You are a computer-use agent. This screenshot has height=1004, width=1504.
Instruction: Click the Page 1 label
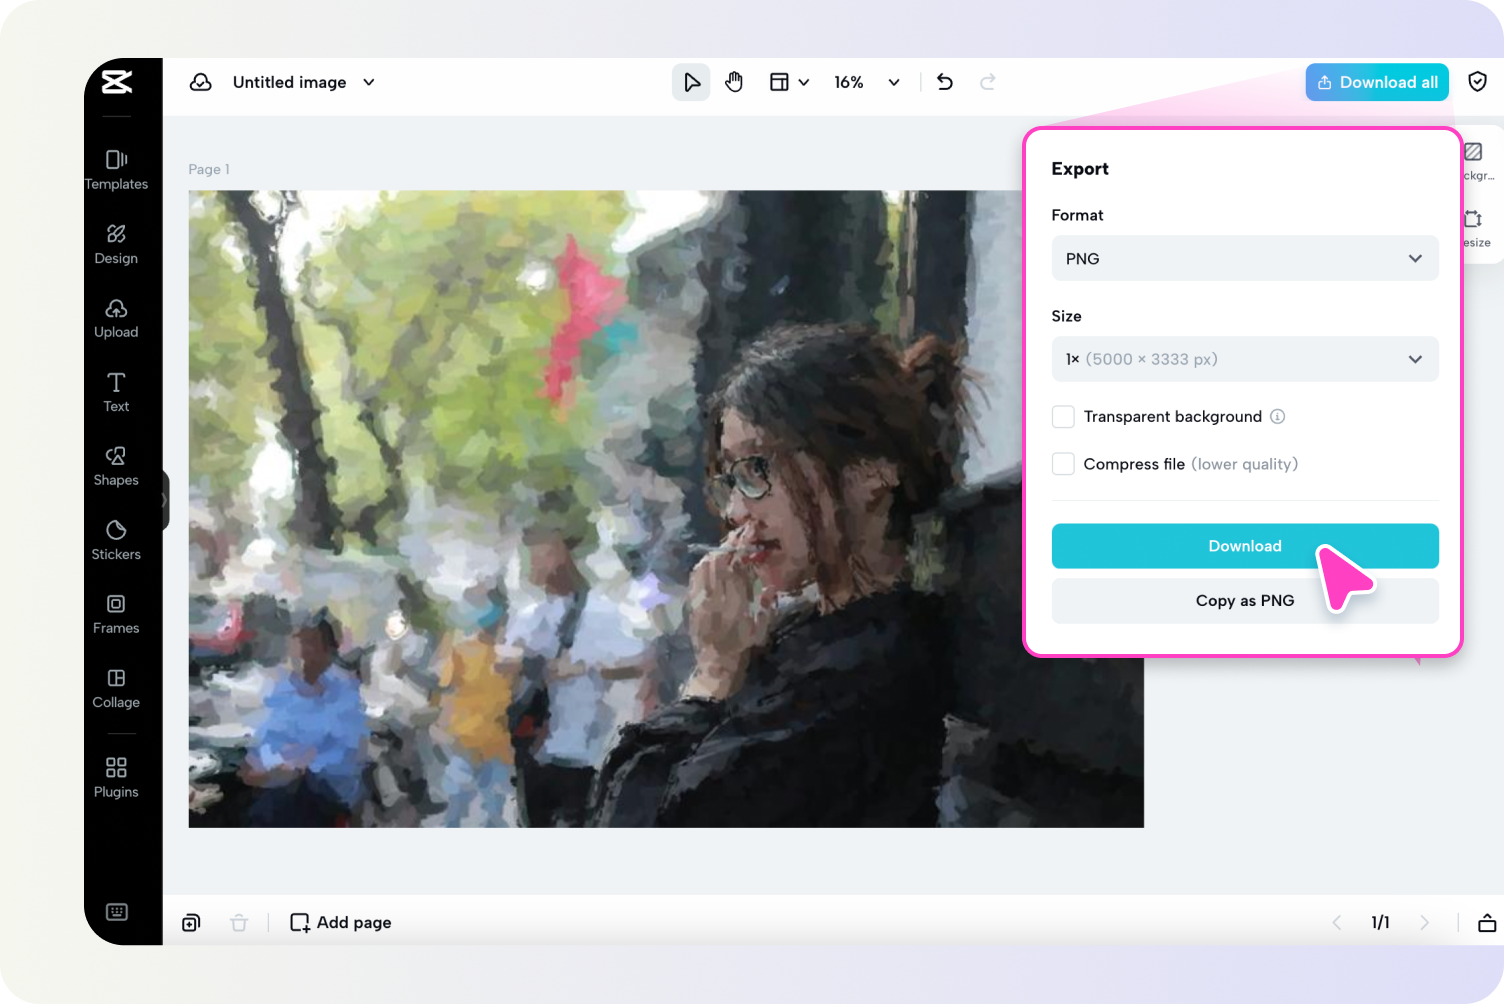(209, 169)
